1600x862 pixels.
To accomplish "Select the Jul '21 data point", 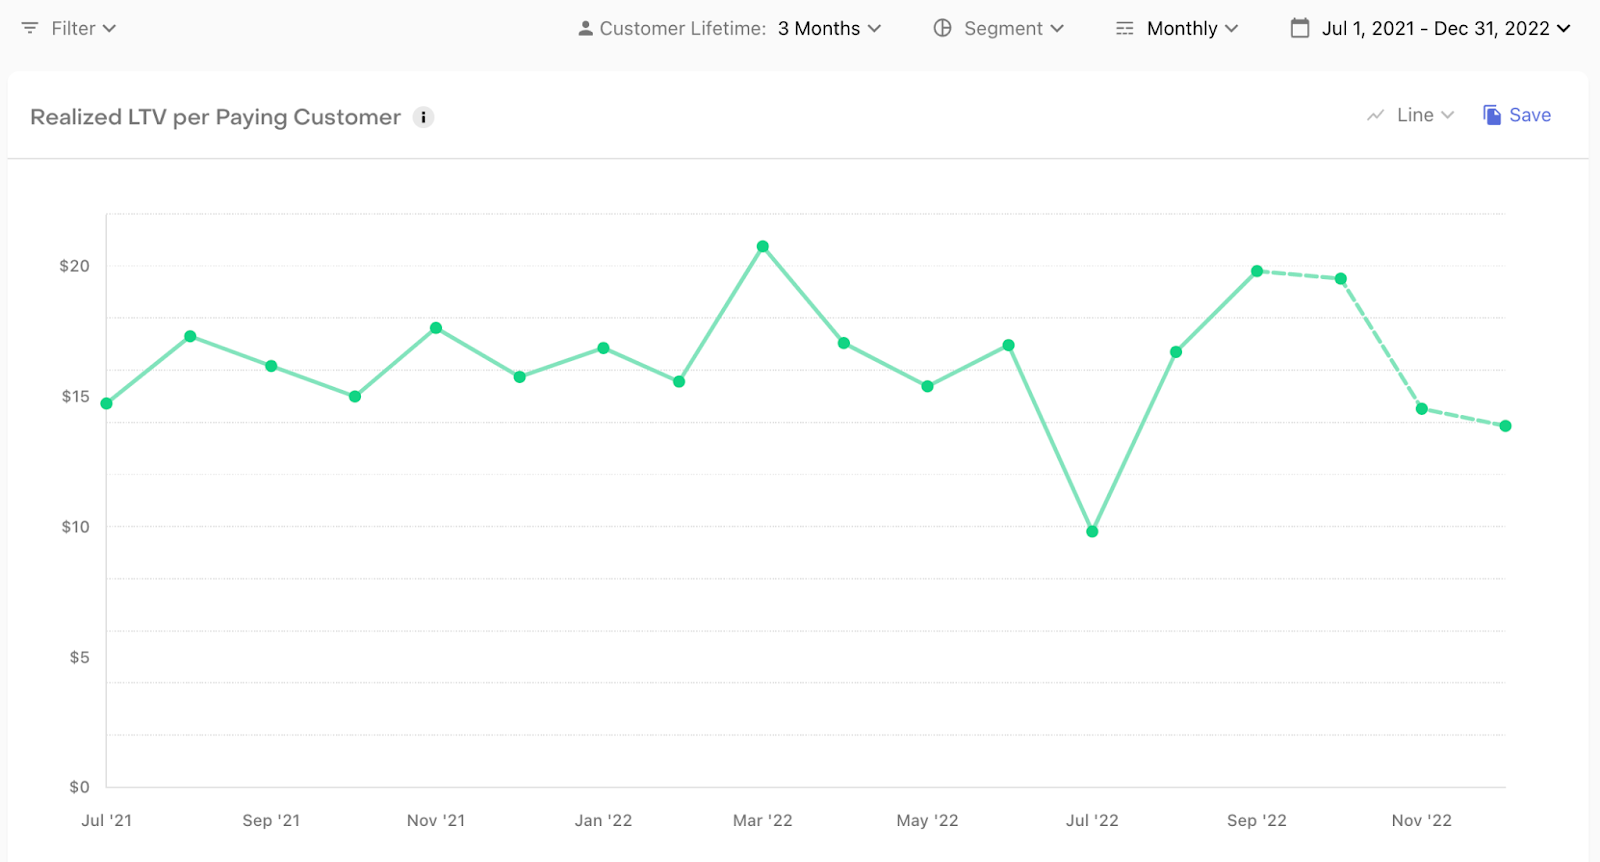I will [107, 404].
